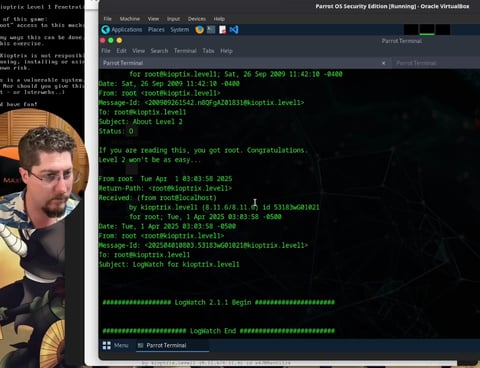Click 'LogWatch End' banner line
This screenshot has height=368, width=480.
[x=219, y=331]
